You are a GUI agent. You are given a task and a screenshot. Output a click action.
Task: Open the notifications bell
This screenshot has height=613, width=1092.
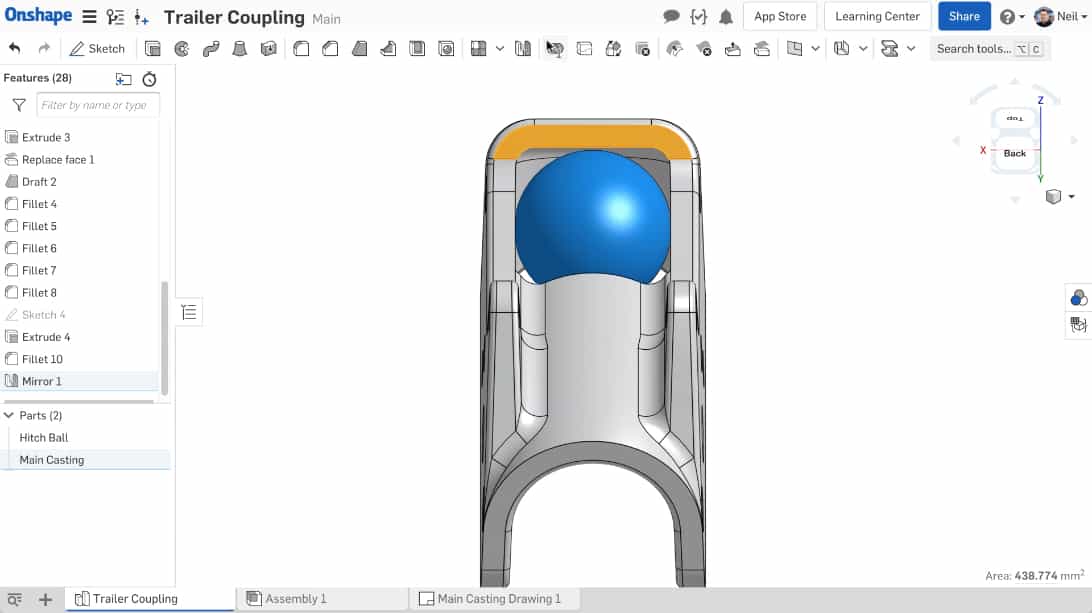[x=726, y=17]
